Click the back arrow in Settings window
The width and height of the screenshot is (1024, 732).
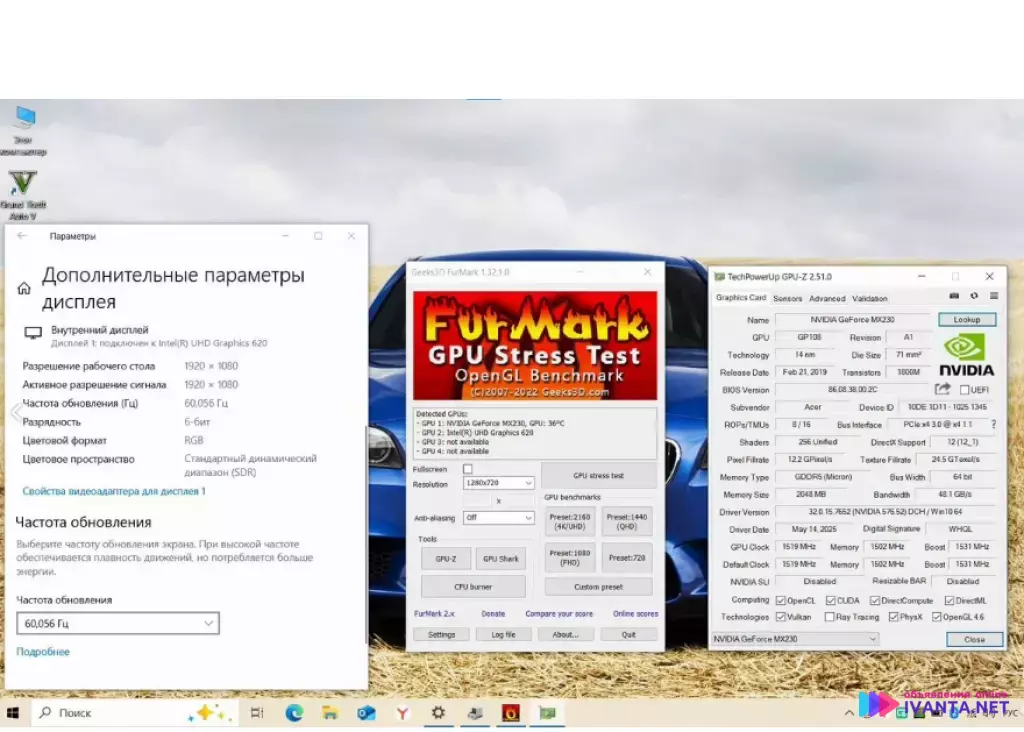[22, 236]
